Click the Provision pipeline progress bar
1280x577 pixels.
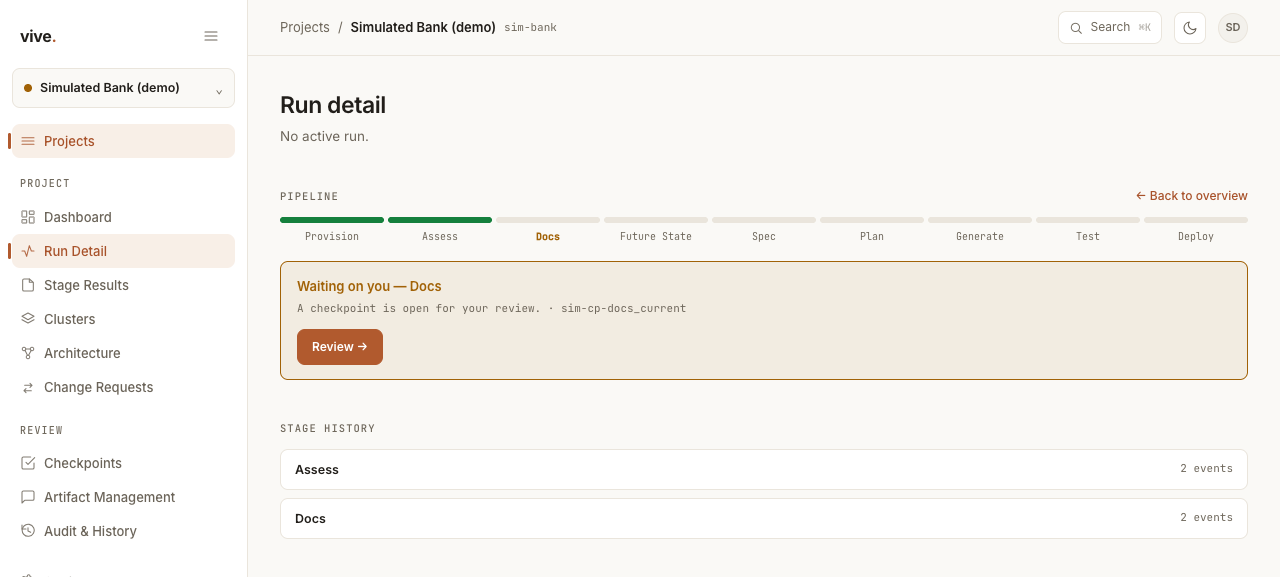click(x=332, y=220)
